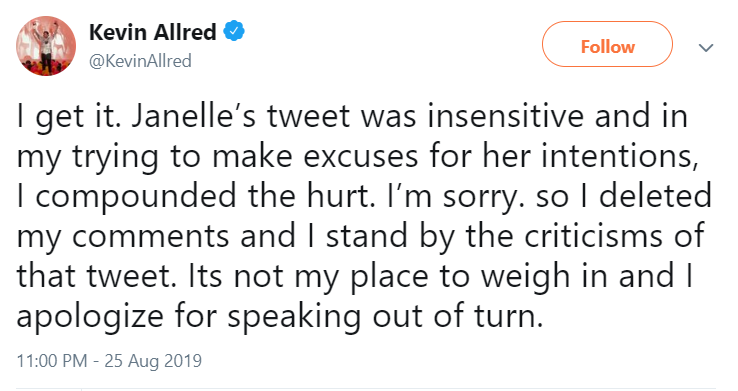The height and width of the screenshot is (391, 738).
Task: Click the word "compounded" in the tweet
Action: point(136,197)
